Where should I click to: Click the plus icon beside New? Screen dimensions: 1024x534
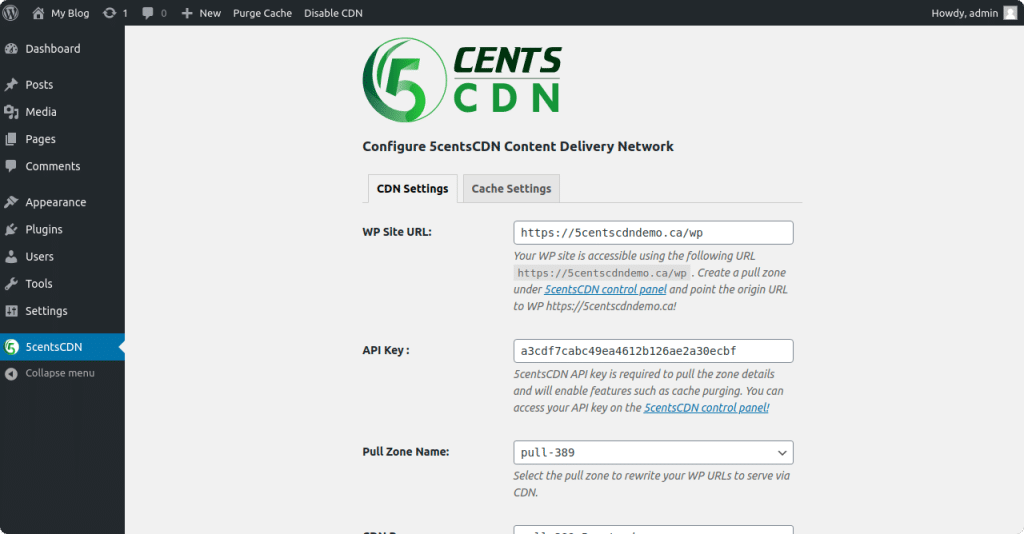click(x=187, y=13)
